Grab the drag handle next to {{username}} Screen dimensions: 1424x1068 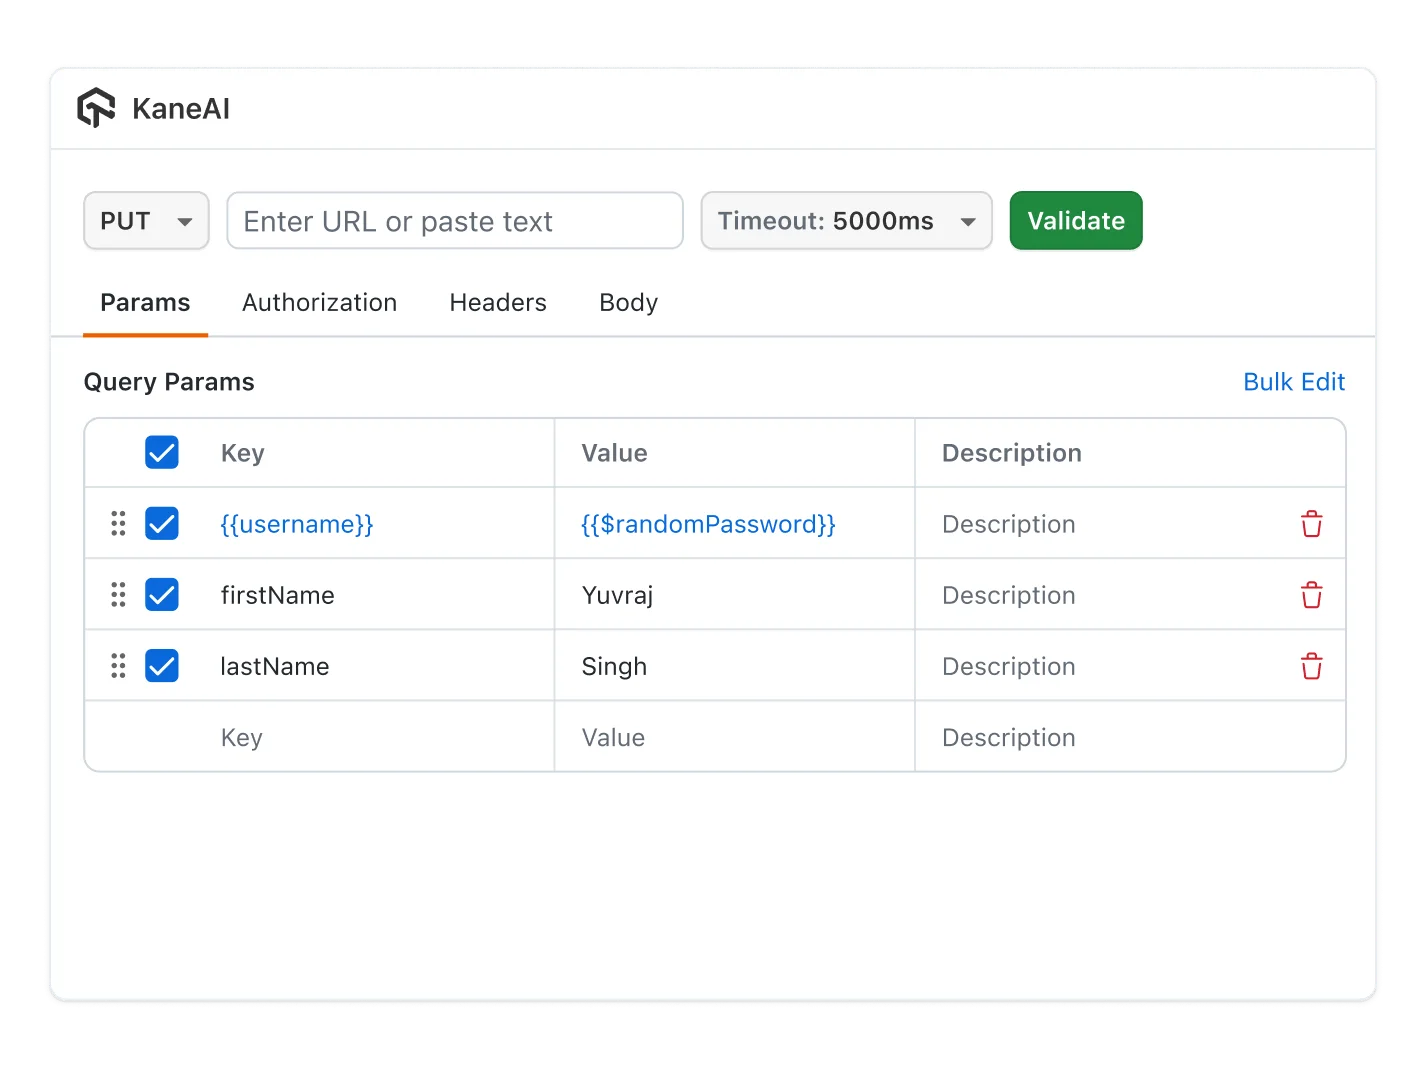point(117,523)
